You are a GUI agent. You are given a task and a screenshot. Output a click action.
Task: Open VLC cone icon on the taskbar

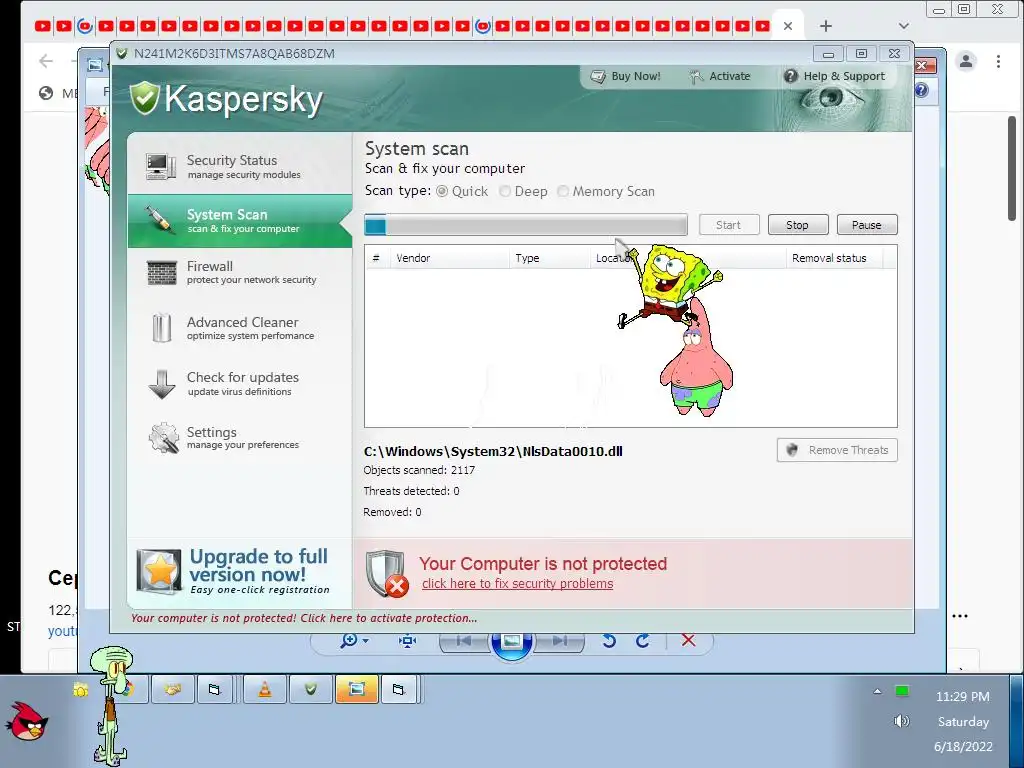click(x=264, y=689)
